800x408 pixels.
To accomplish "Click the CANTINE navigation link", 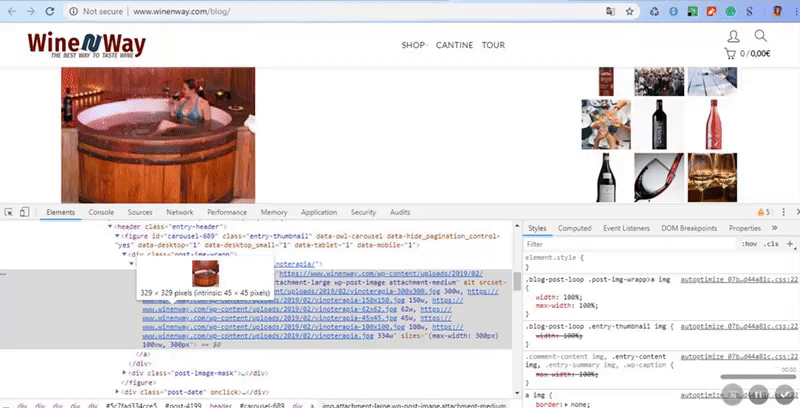I will 454,45.
